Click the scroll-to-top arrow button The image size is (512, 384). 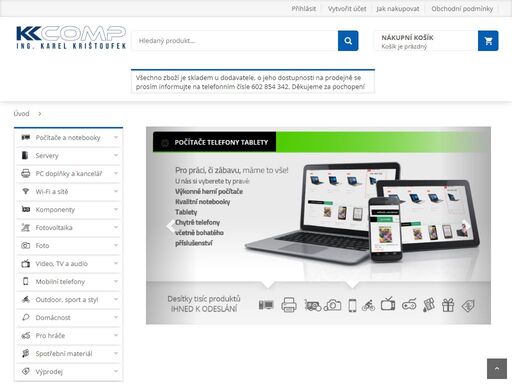pyautogui.click(x=497, y=369)
